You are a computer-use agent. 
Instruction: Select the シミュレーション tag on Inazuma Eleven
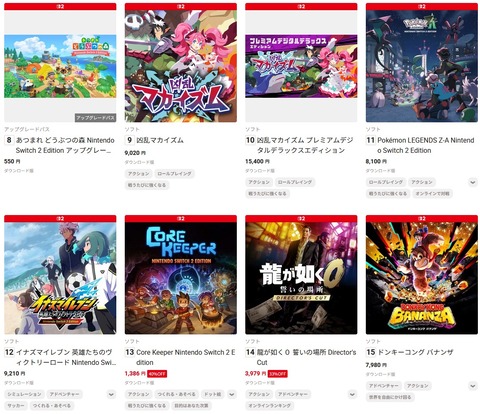point(24,394)
